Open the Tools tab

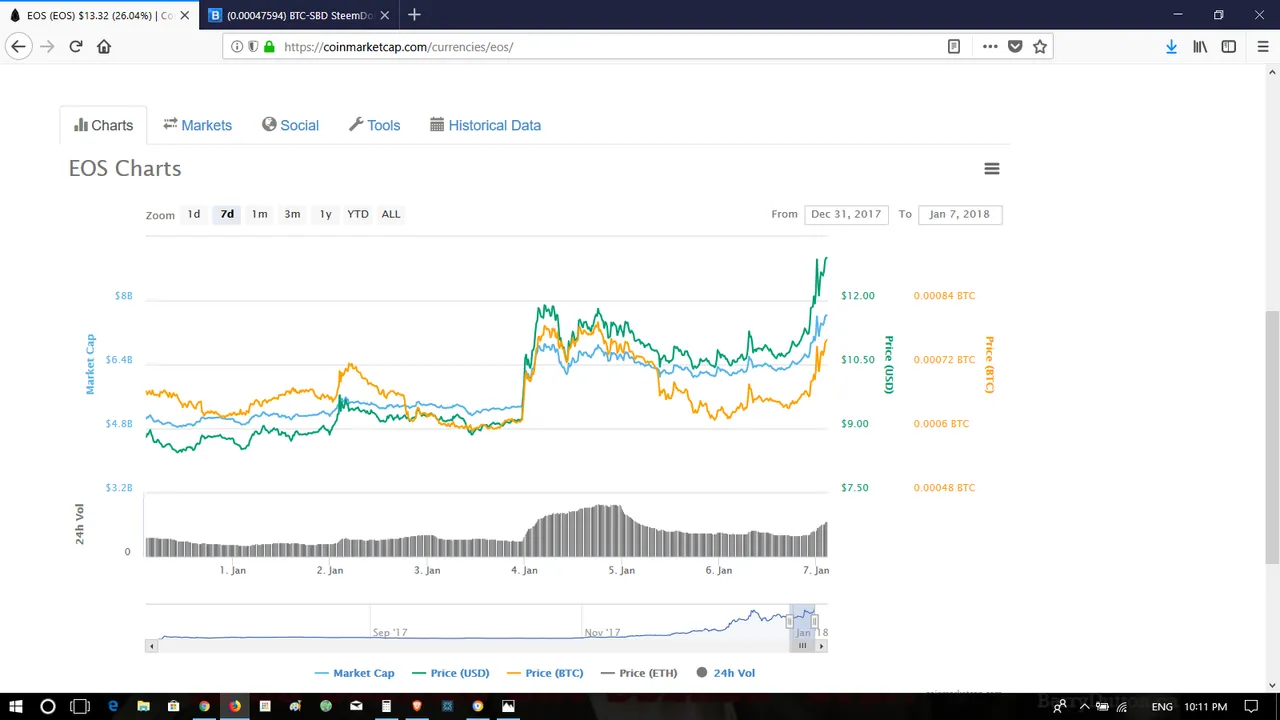(374, 125)
